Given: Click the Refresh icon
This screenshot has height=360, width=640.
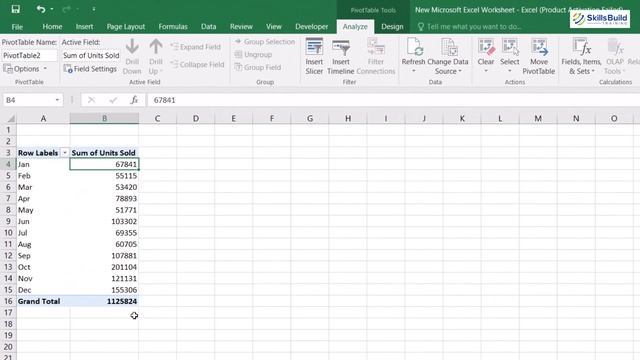Looking at the screenshot, I should [x=414, y=47].
